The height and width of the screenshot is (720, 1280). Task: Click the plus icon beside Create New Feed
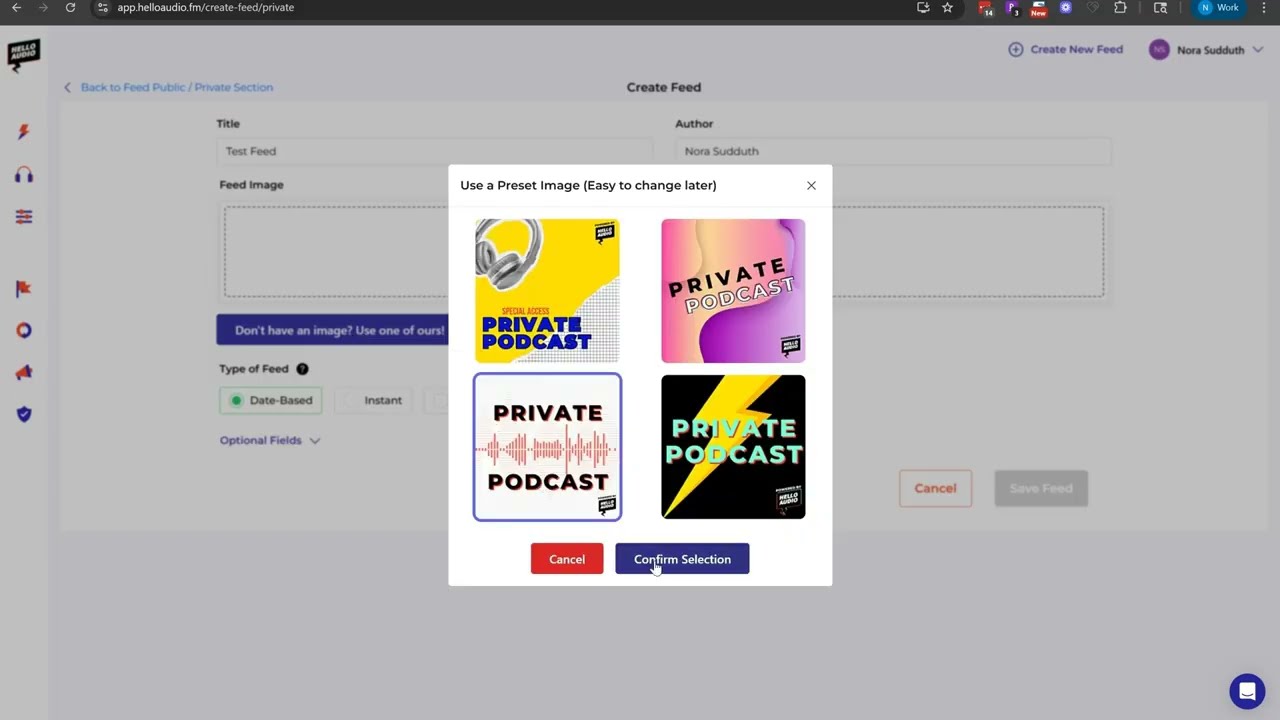[x=1016, y=49]
